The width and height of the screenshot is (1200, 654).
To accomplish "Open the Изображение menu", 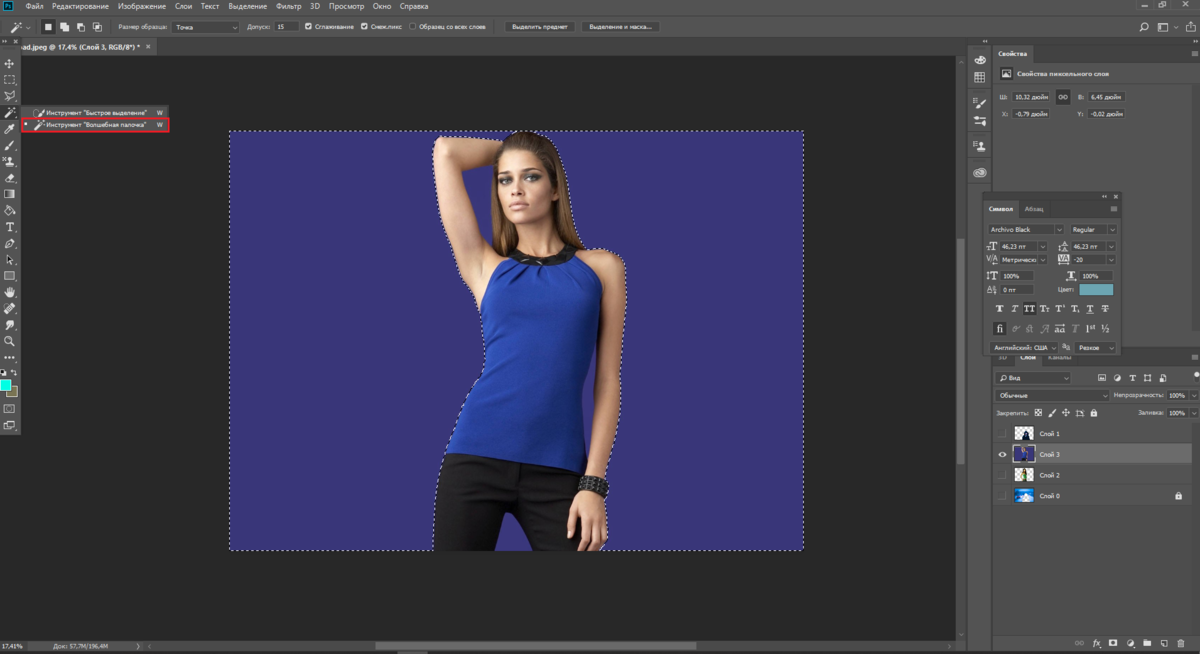I will 141,6.
